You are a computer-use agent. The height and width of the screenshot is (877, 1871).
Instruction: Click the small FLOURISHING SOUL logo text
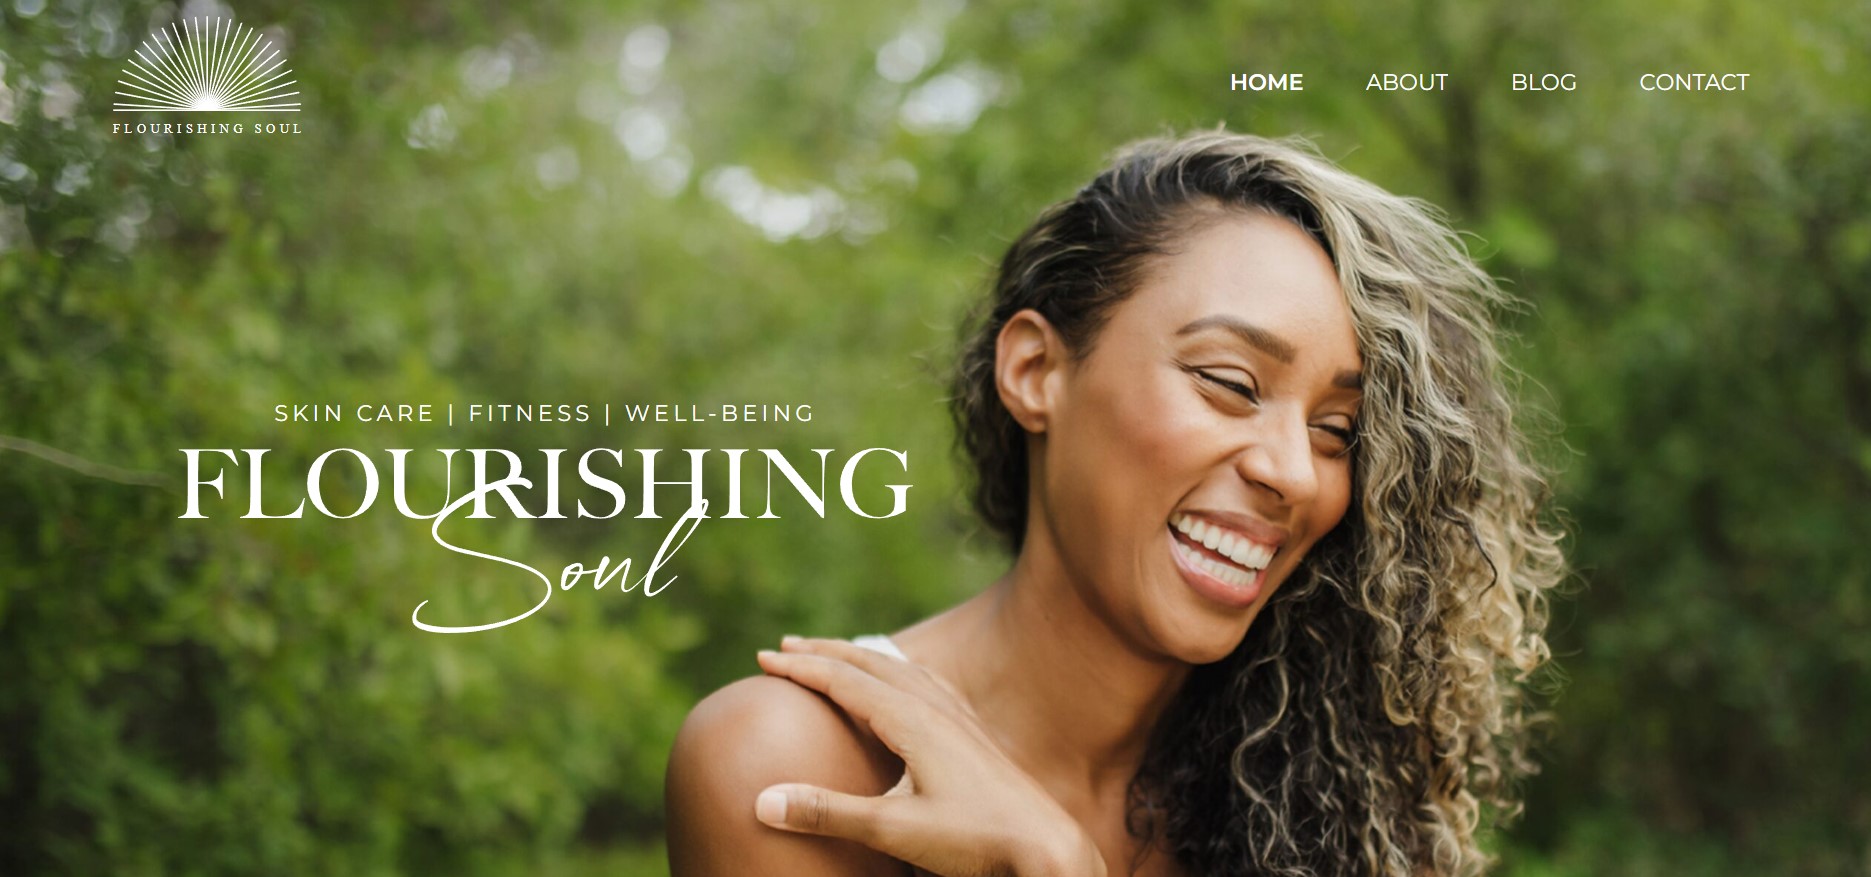click(207, 128)
